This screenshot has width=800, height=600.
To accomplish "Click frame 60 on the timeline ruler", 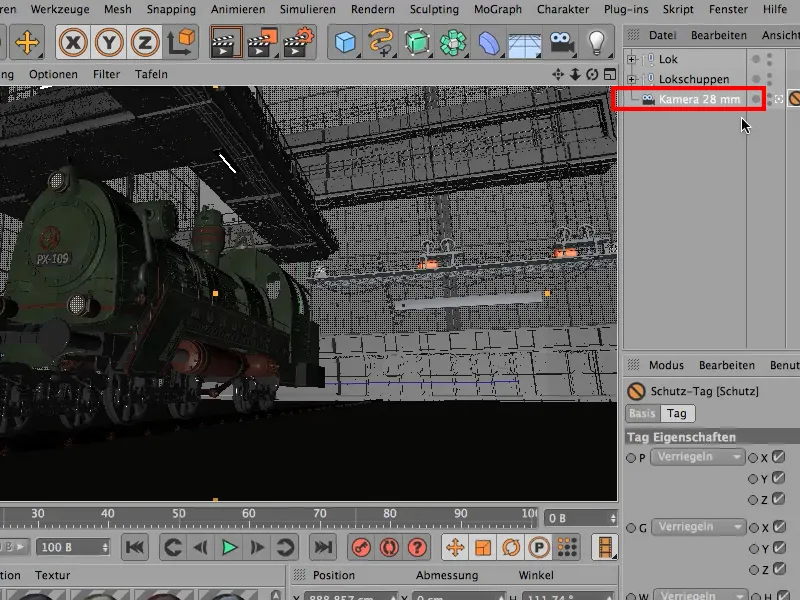I will (248, 514).
